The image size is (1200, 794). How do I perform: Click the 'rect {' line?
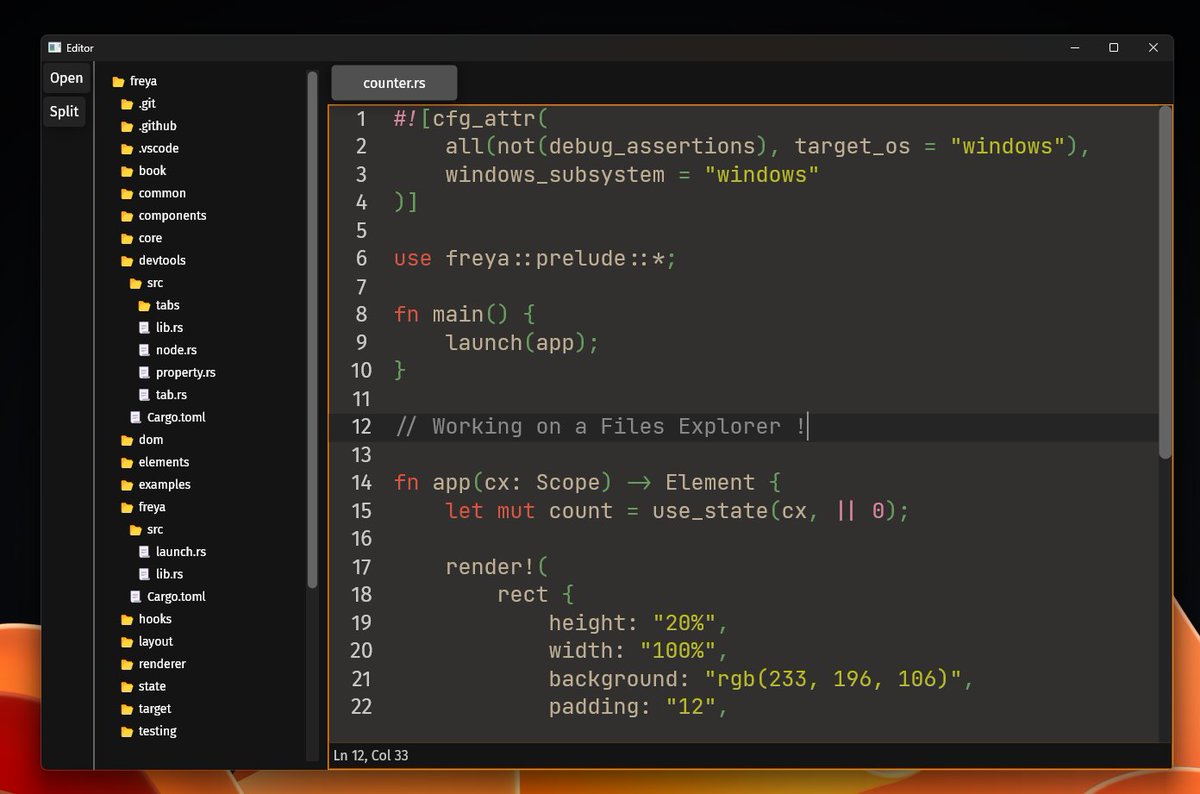535,595
